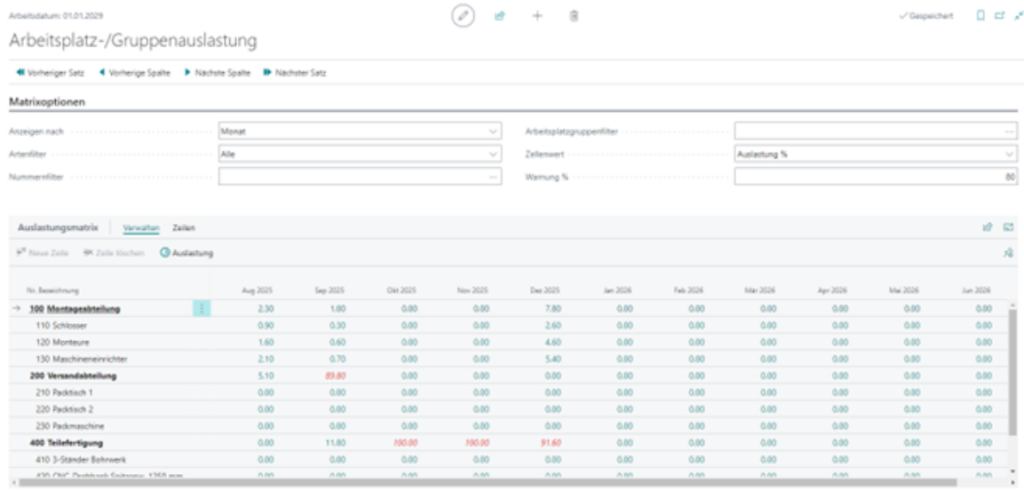1024x491 pixels.
Task: Click Versandabteilung 5.10 in Aug 2025
Action: click(x=265, y=376)
